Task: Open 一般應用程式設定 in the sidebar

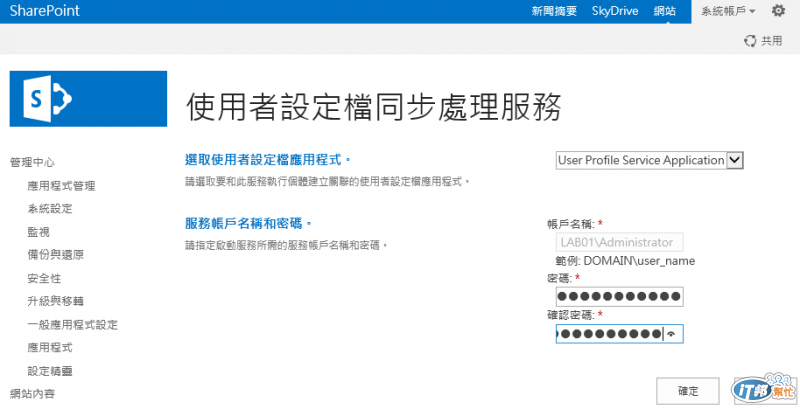Action: point(72,325)
